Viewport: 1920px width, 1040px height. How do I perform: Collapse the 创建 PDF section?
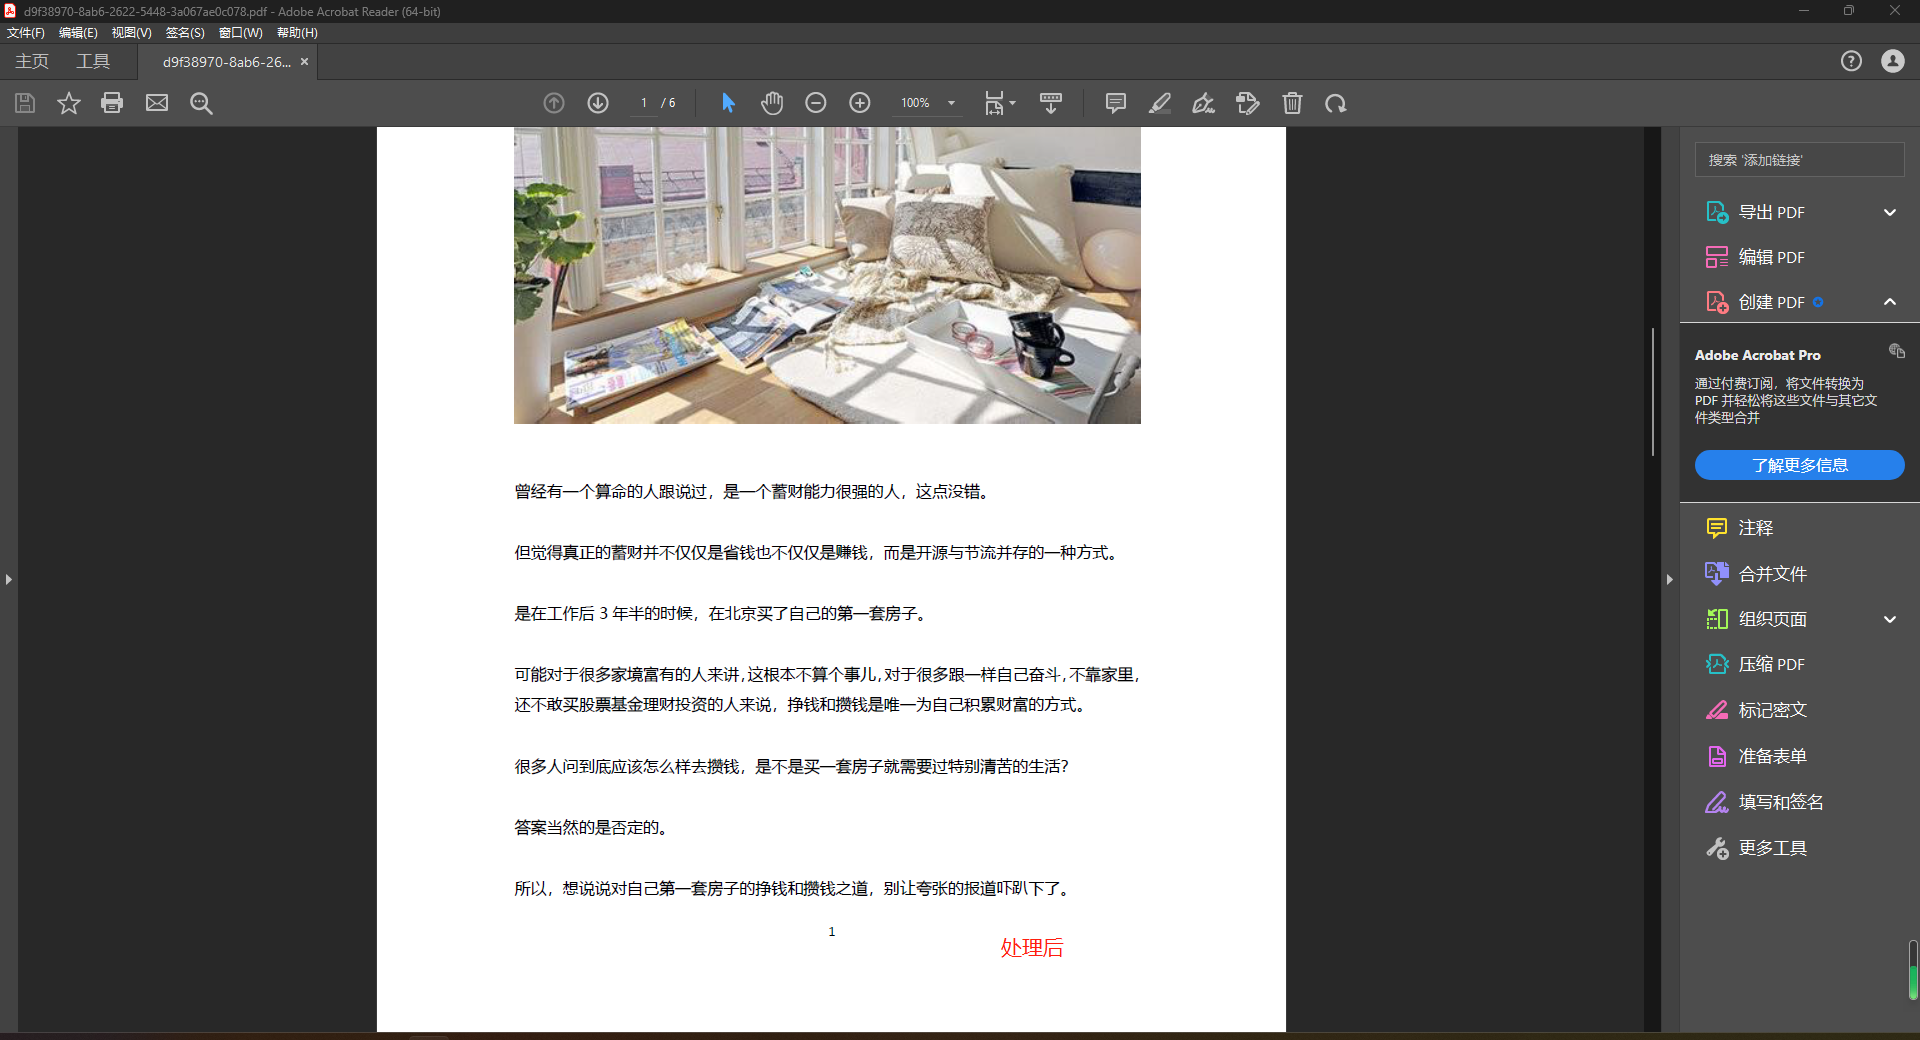pyautogui.click(x=1890, y=302)
